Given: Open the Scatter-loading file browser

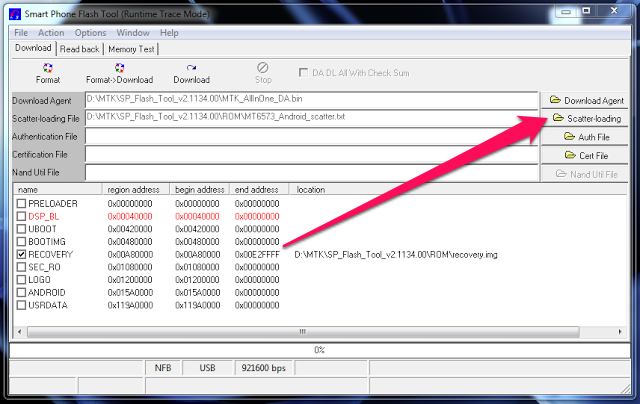Looking at the screenshot, I should [x=585, y=118].
